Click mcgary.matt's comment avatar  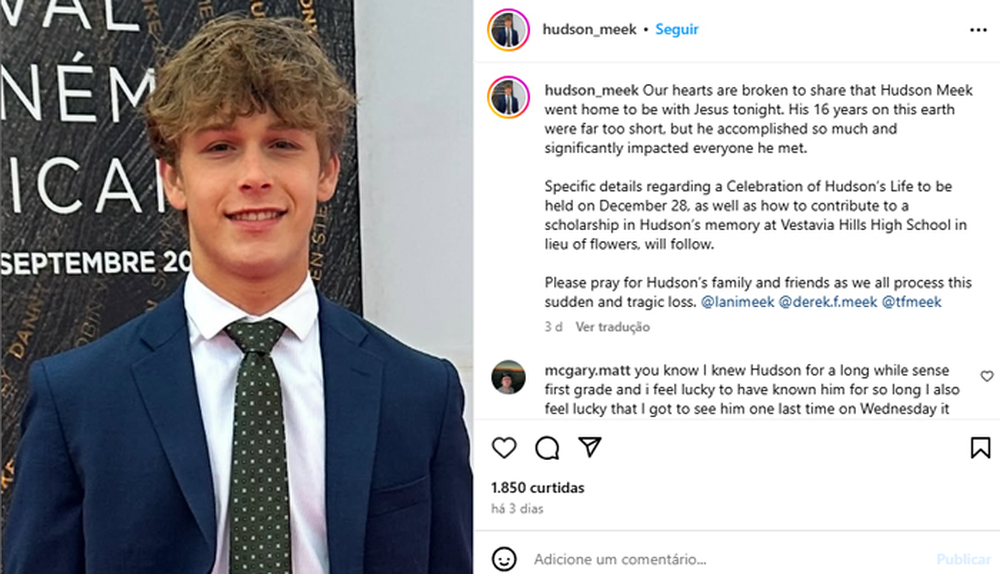(x=508, y=377)
